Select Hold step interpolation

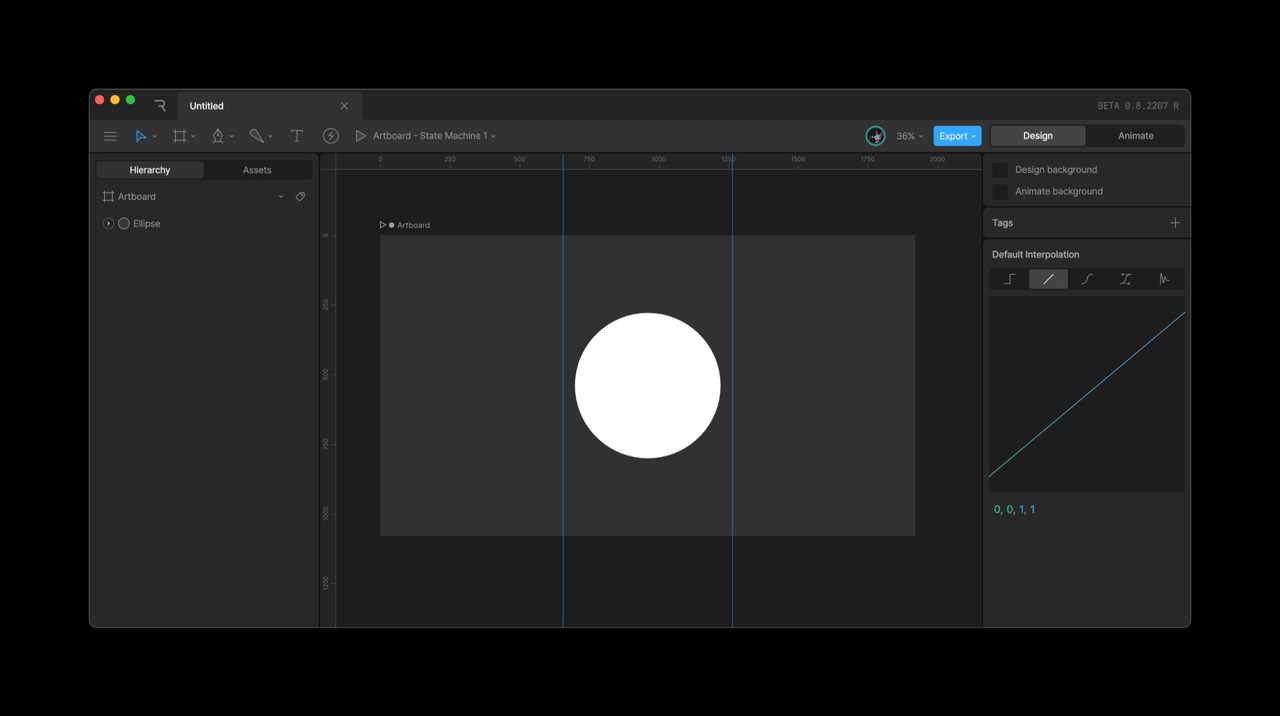pos(1010,279)
